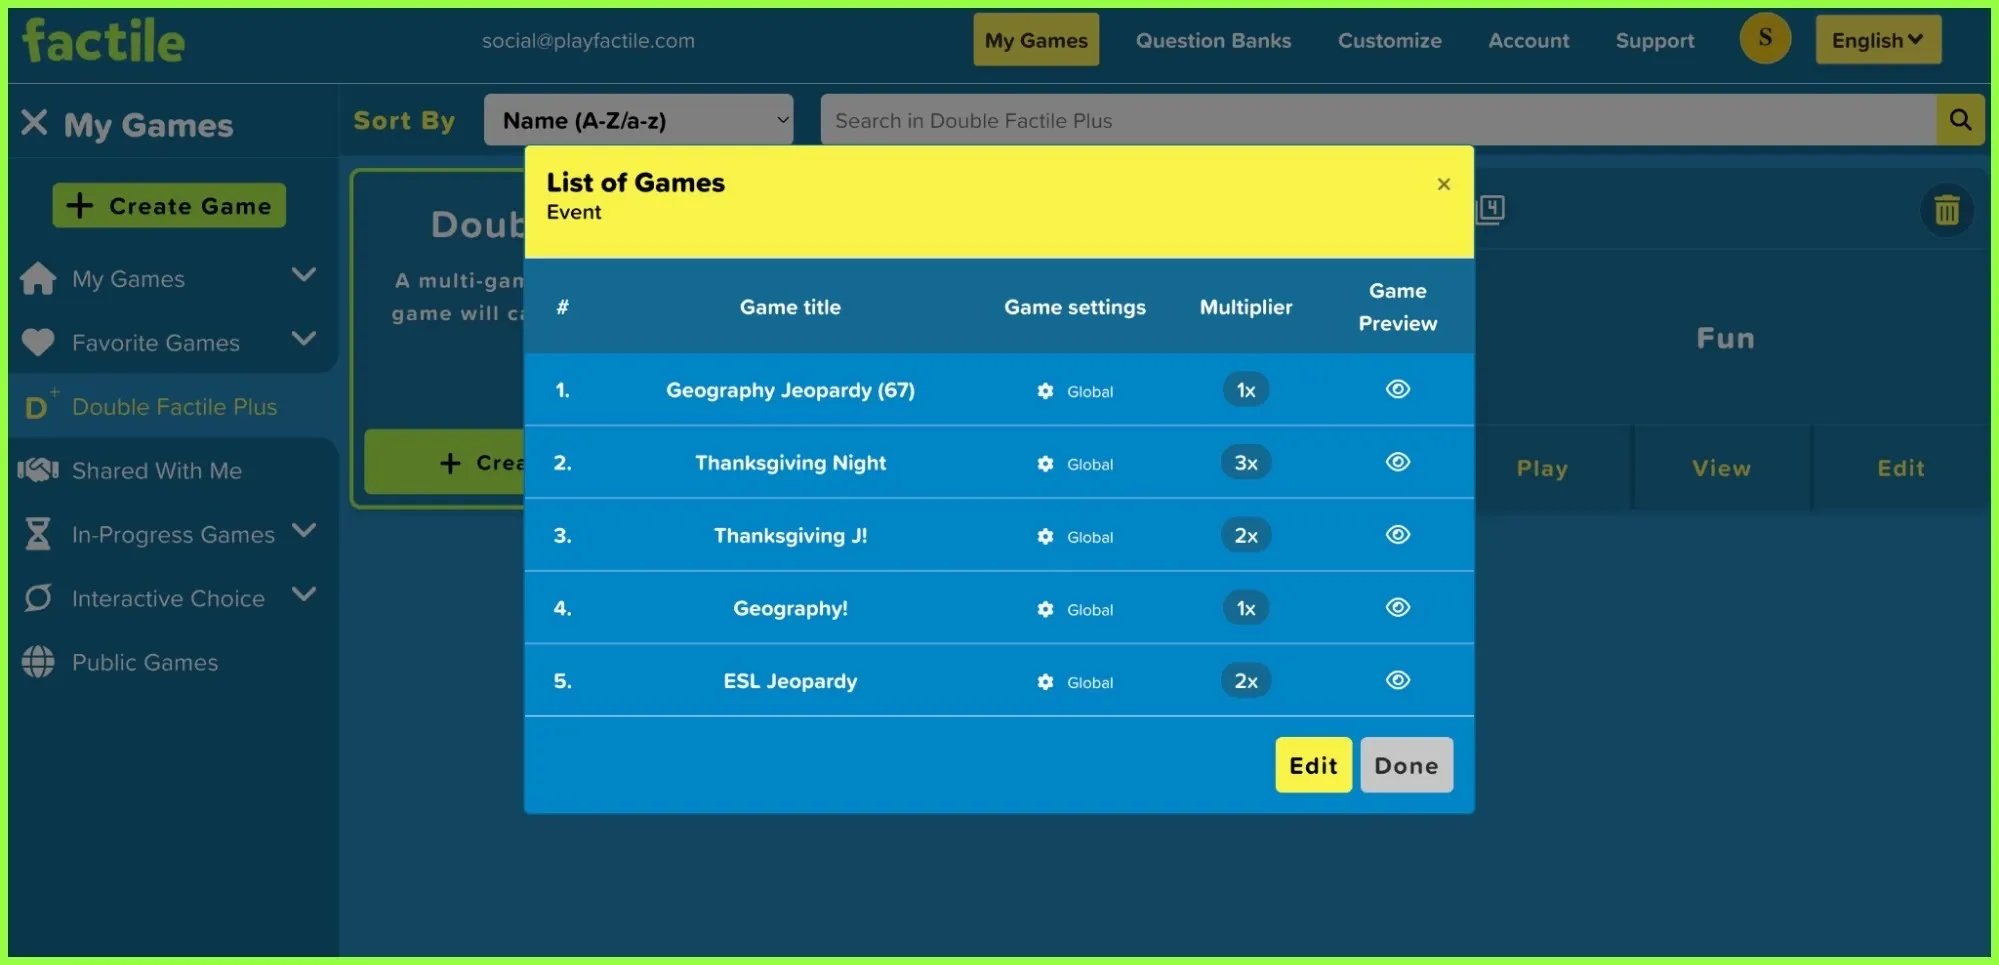Click the Double Factile Plus D+ icon
This screenshot has width=1999, height=965.
(x=38, y=406)
